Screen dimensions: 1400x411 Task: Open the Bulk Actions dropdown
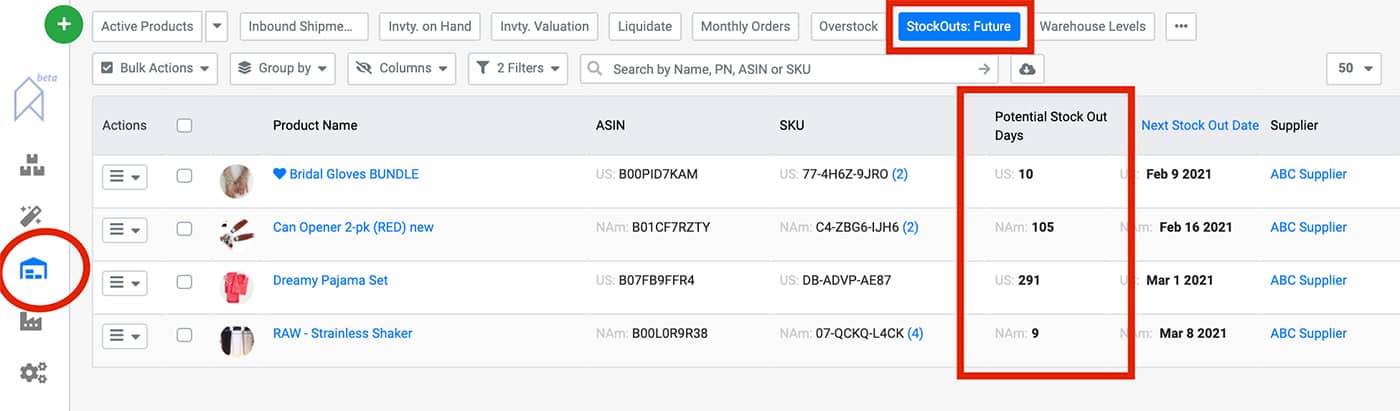[155, 69]
